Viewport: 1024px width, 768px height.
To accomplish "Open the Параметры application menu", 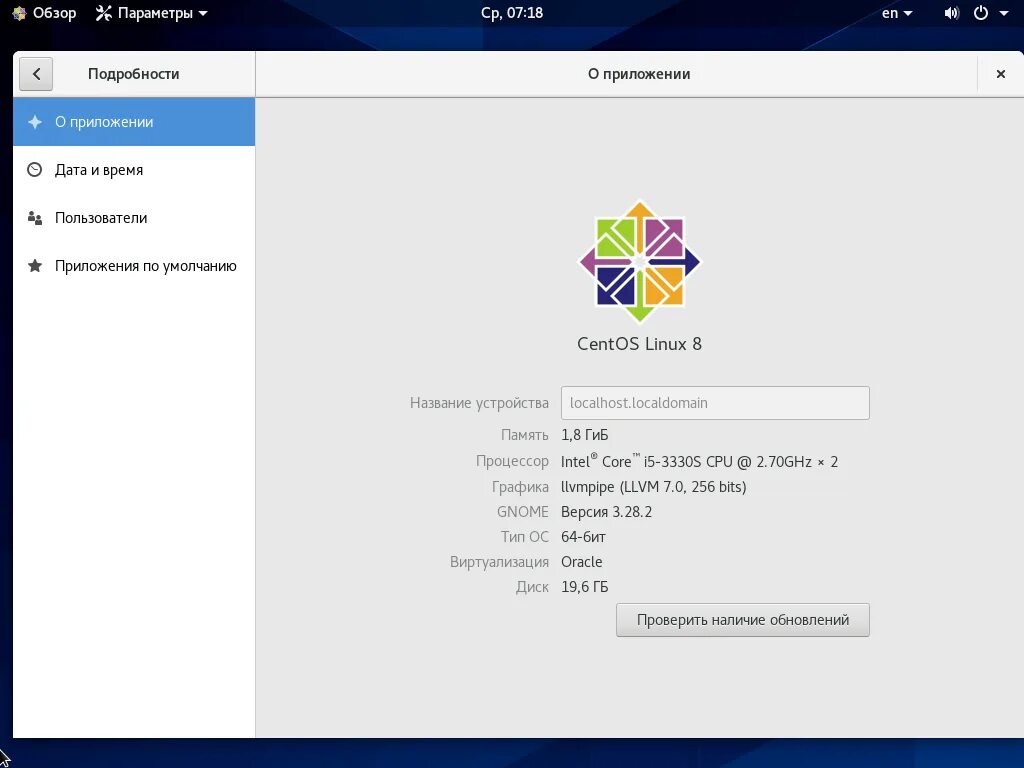I will (152, 13).
